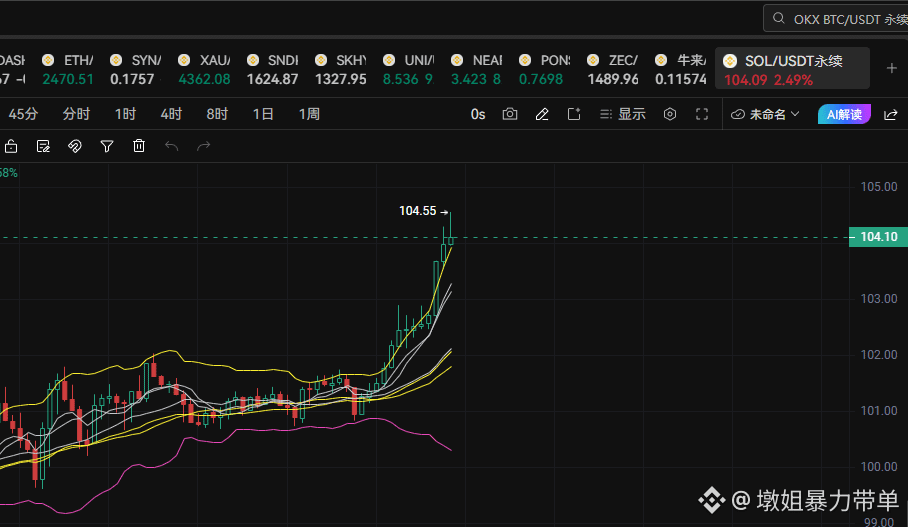908x527 pixels.
Task: Switch to the 4时 timeframe
Action: click(171, 114)
